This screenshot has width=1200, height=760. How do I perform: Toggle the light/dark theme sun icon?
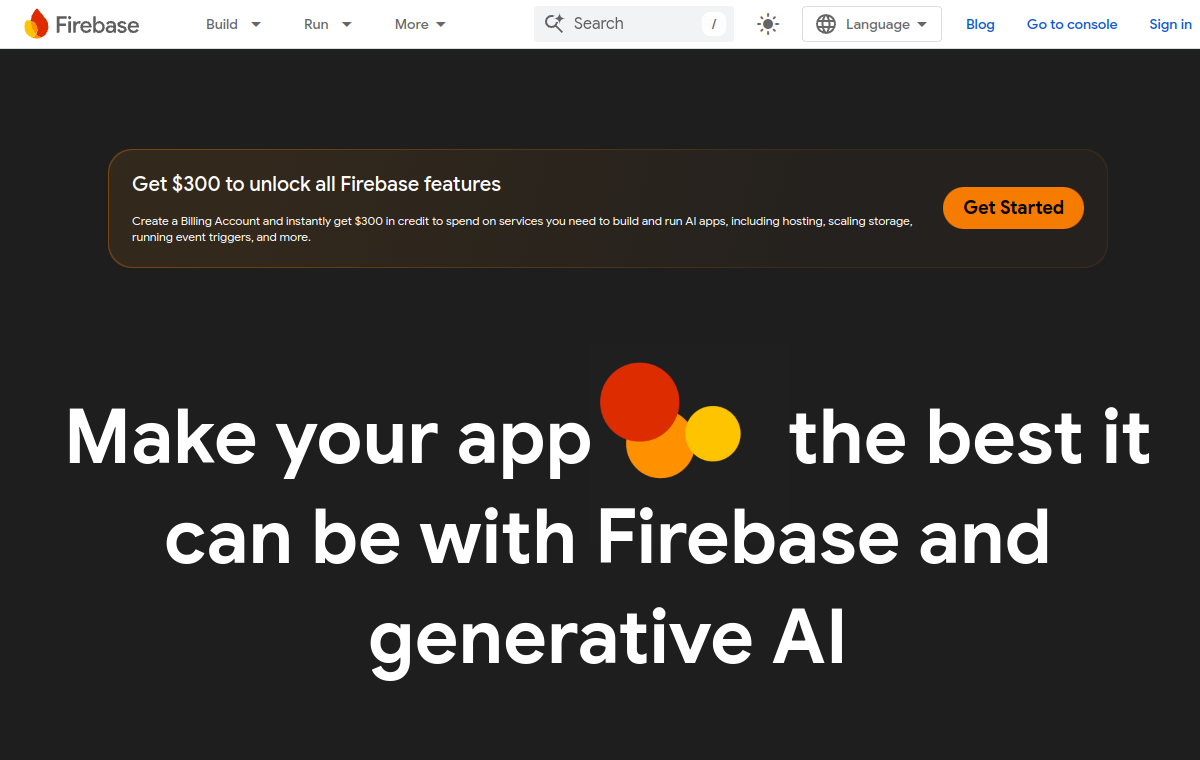click(x=768, y=24)
